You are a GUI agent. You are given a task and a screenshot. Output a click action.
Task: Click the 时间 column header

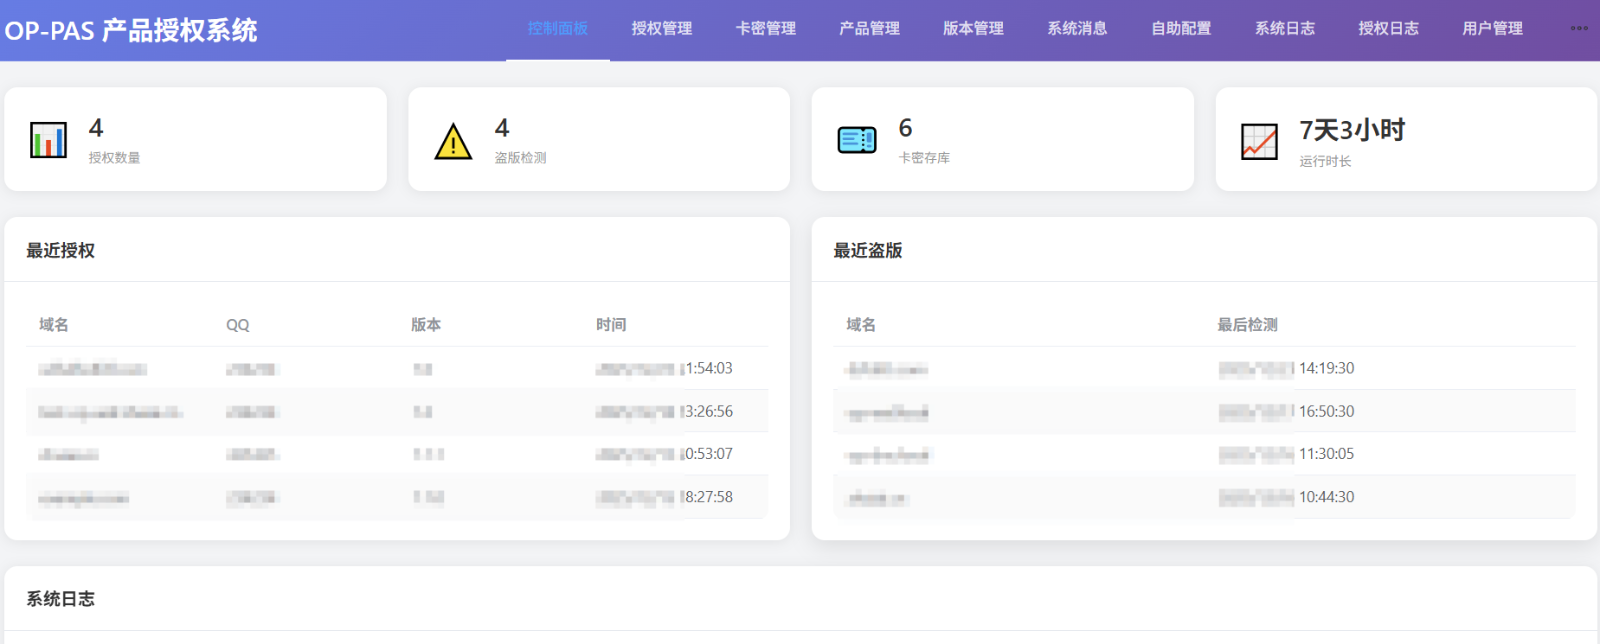tap(611, 325)
